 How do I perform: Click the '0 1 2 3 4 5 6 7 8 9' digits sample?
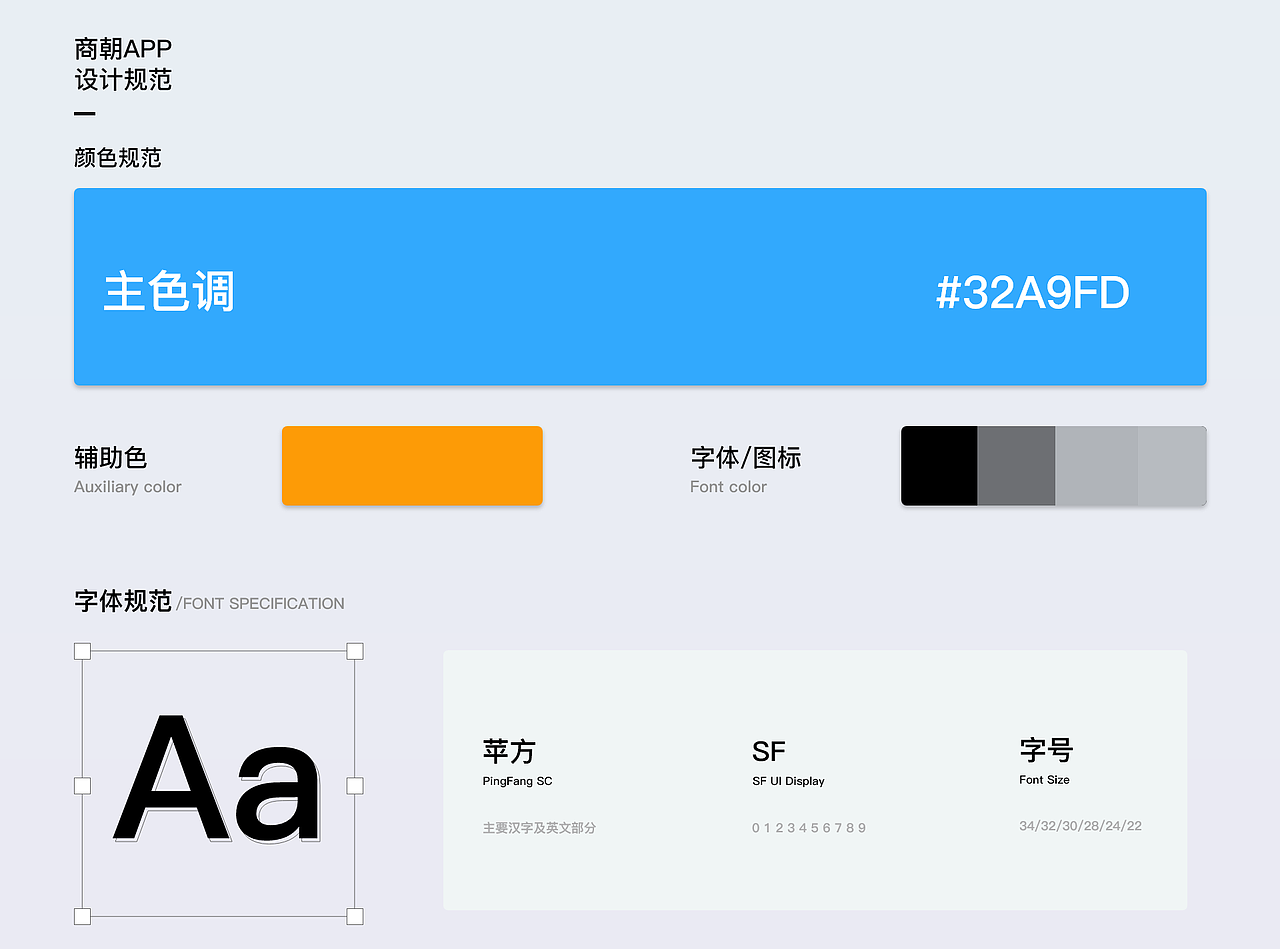pyautogui.click(x=809, y=828)
